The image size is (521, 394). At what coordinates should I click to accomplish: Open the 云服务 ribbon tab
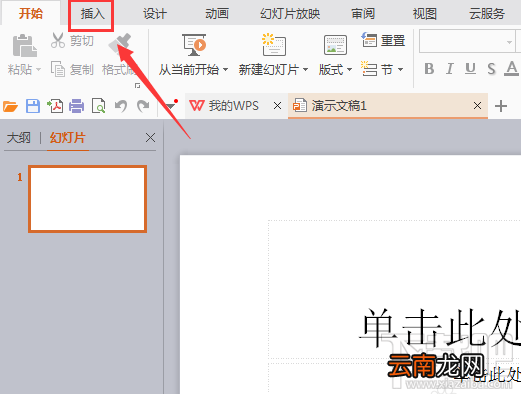(x=487, y=14)
